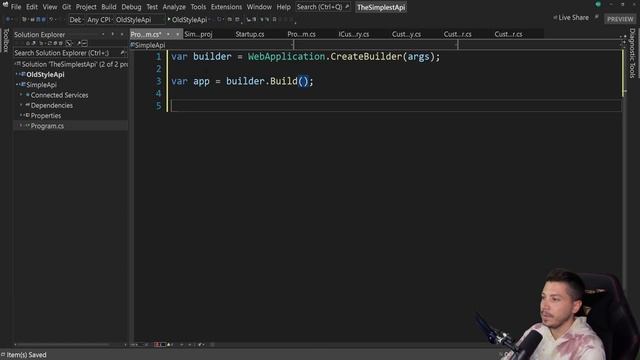Pin the active Pro...m.cs* tab
Image resolution: width=640 pixels, height=360 pixels.
coord(168,34)
